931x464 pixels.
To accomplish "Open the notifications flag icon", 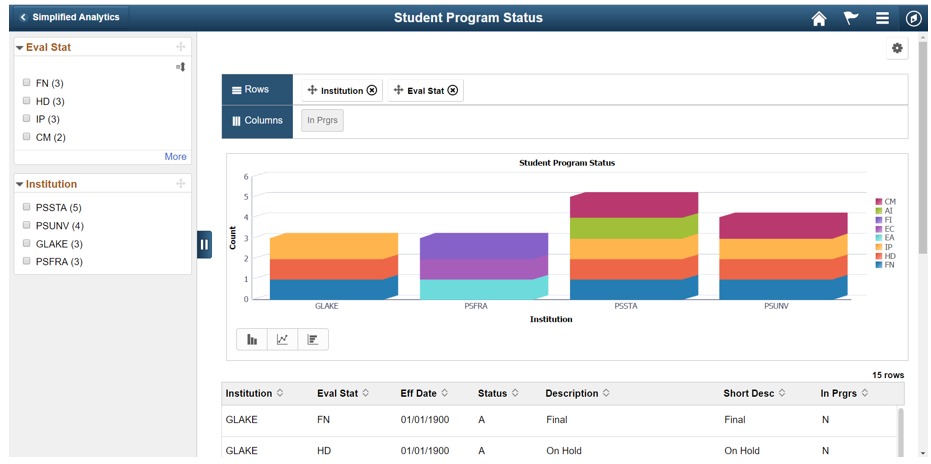I will point(850,18).
